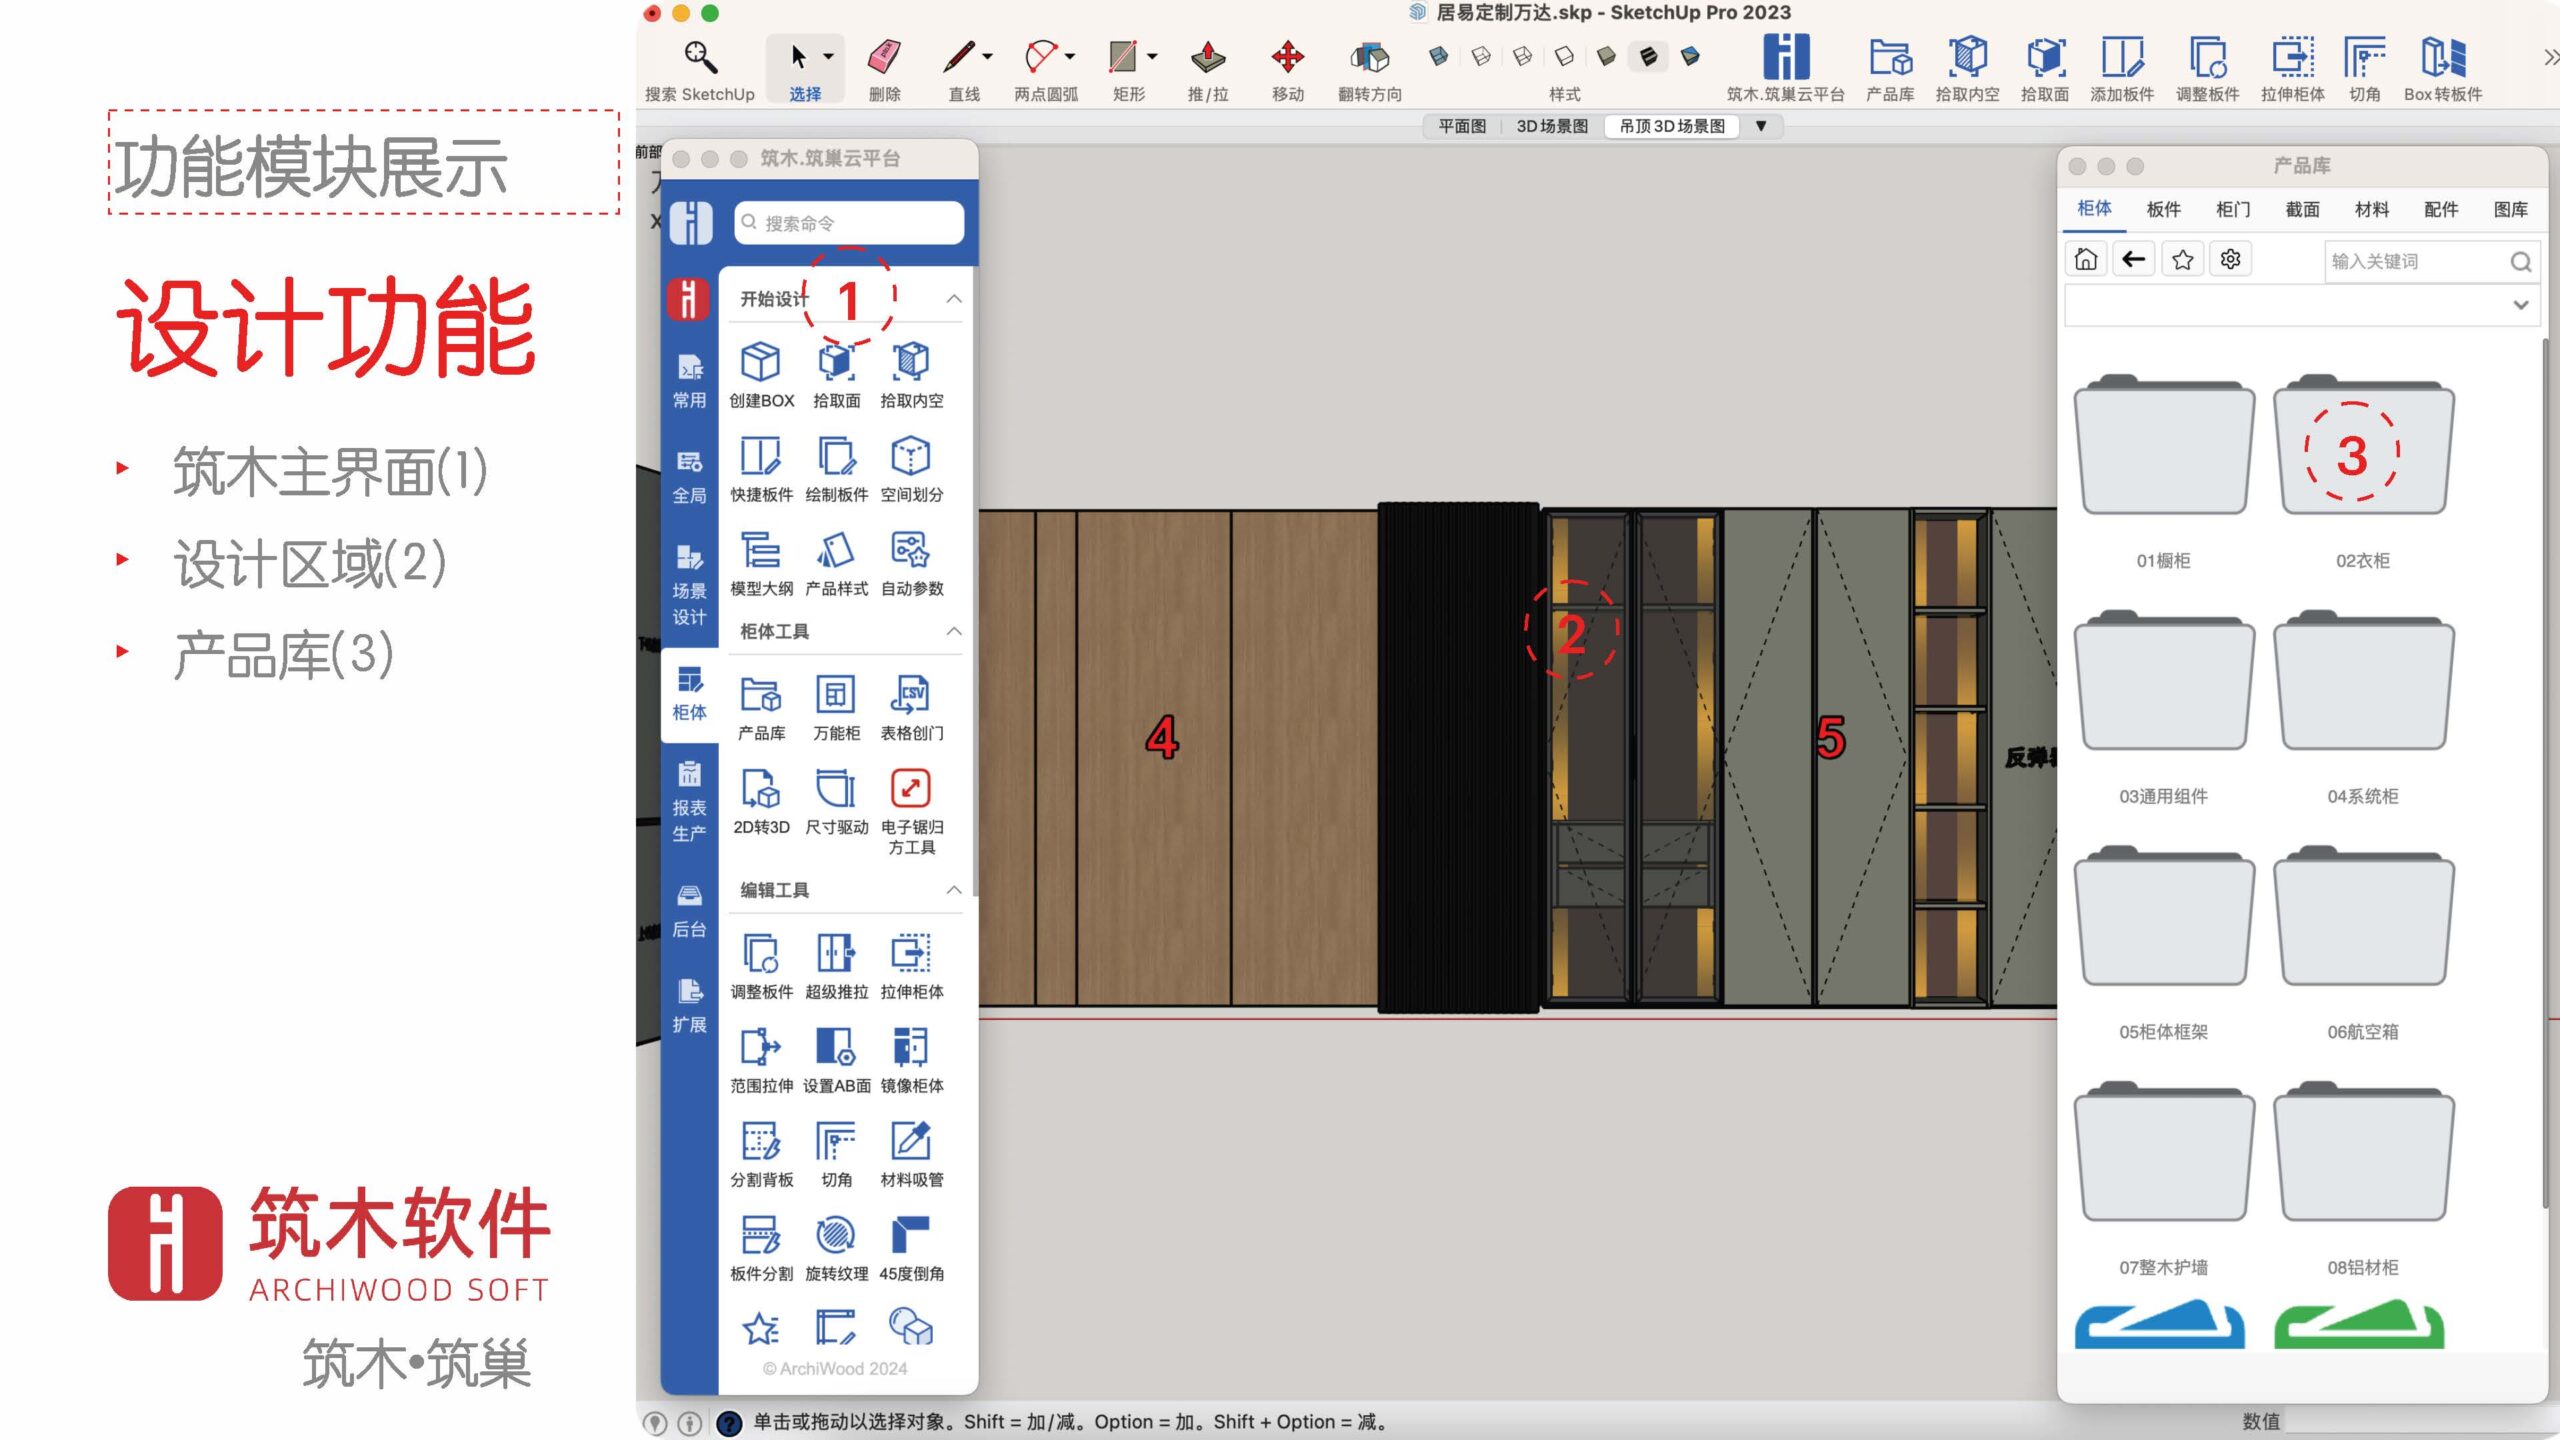Screen dimensions: 2560x1440
Task: Expand the scene tabs dropdown arrow
Action: (1761, 126)
